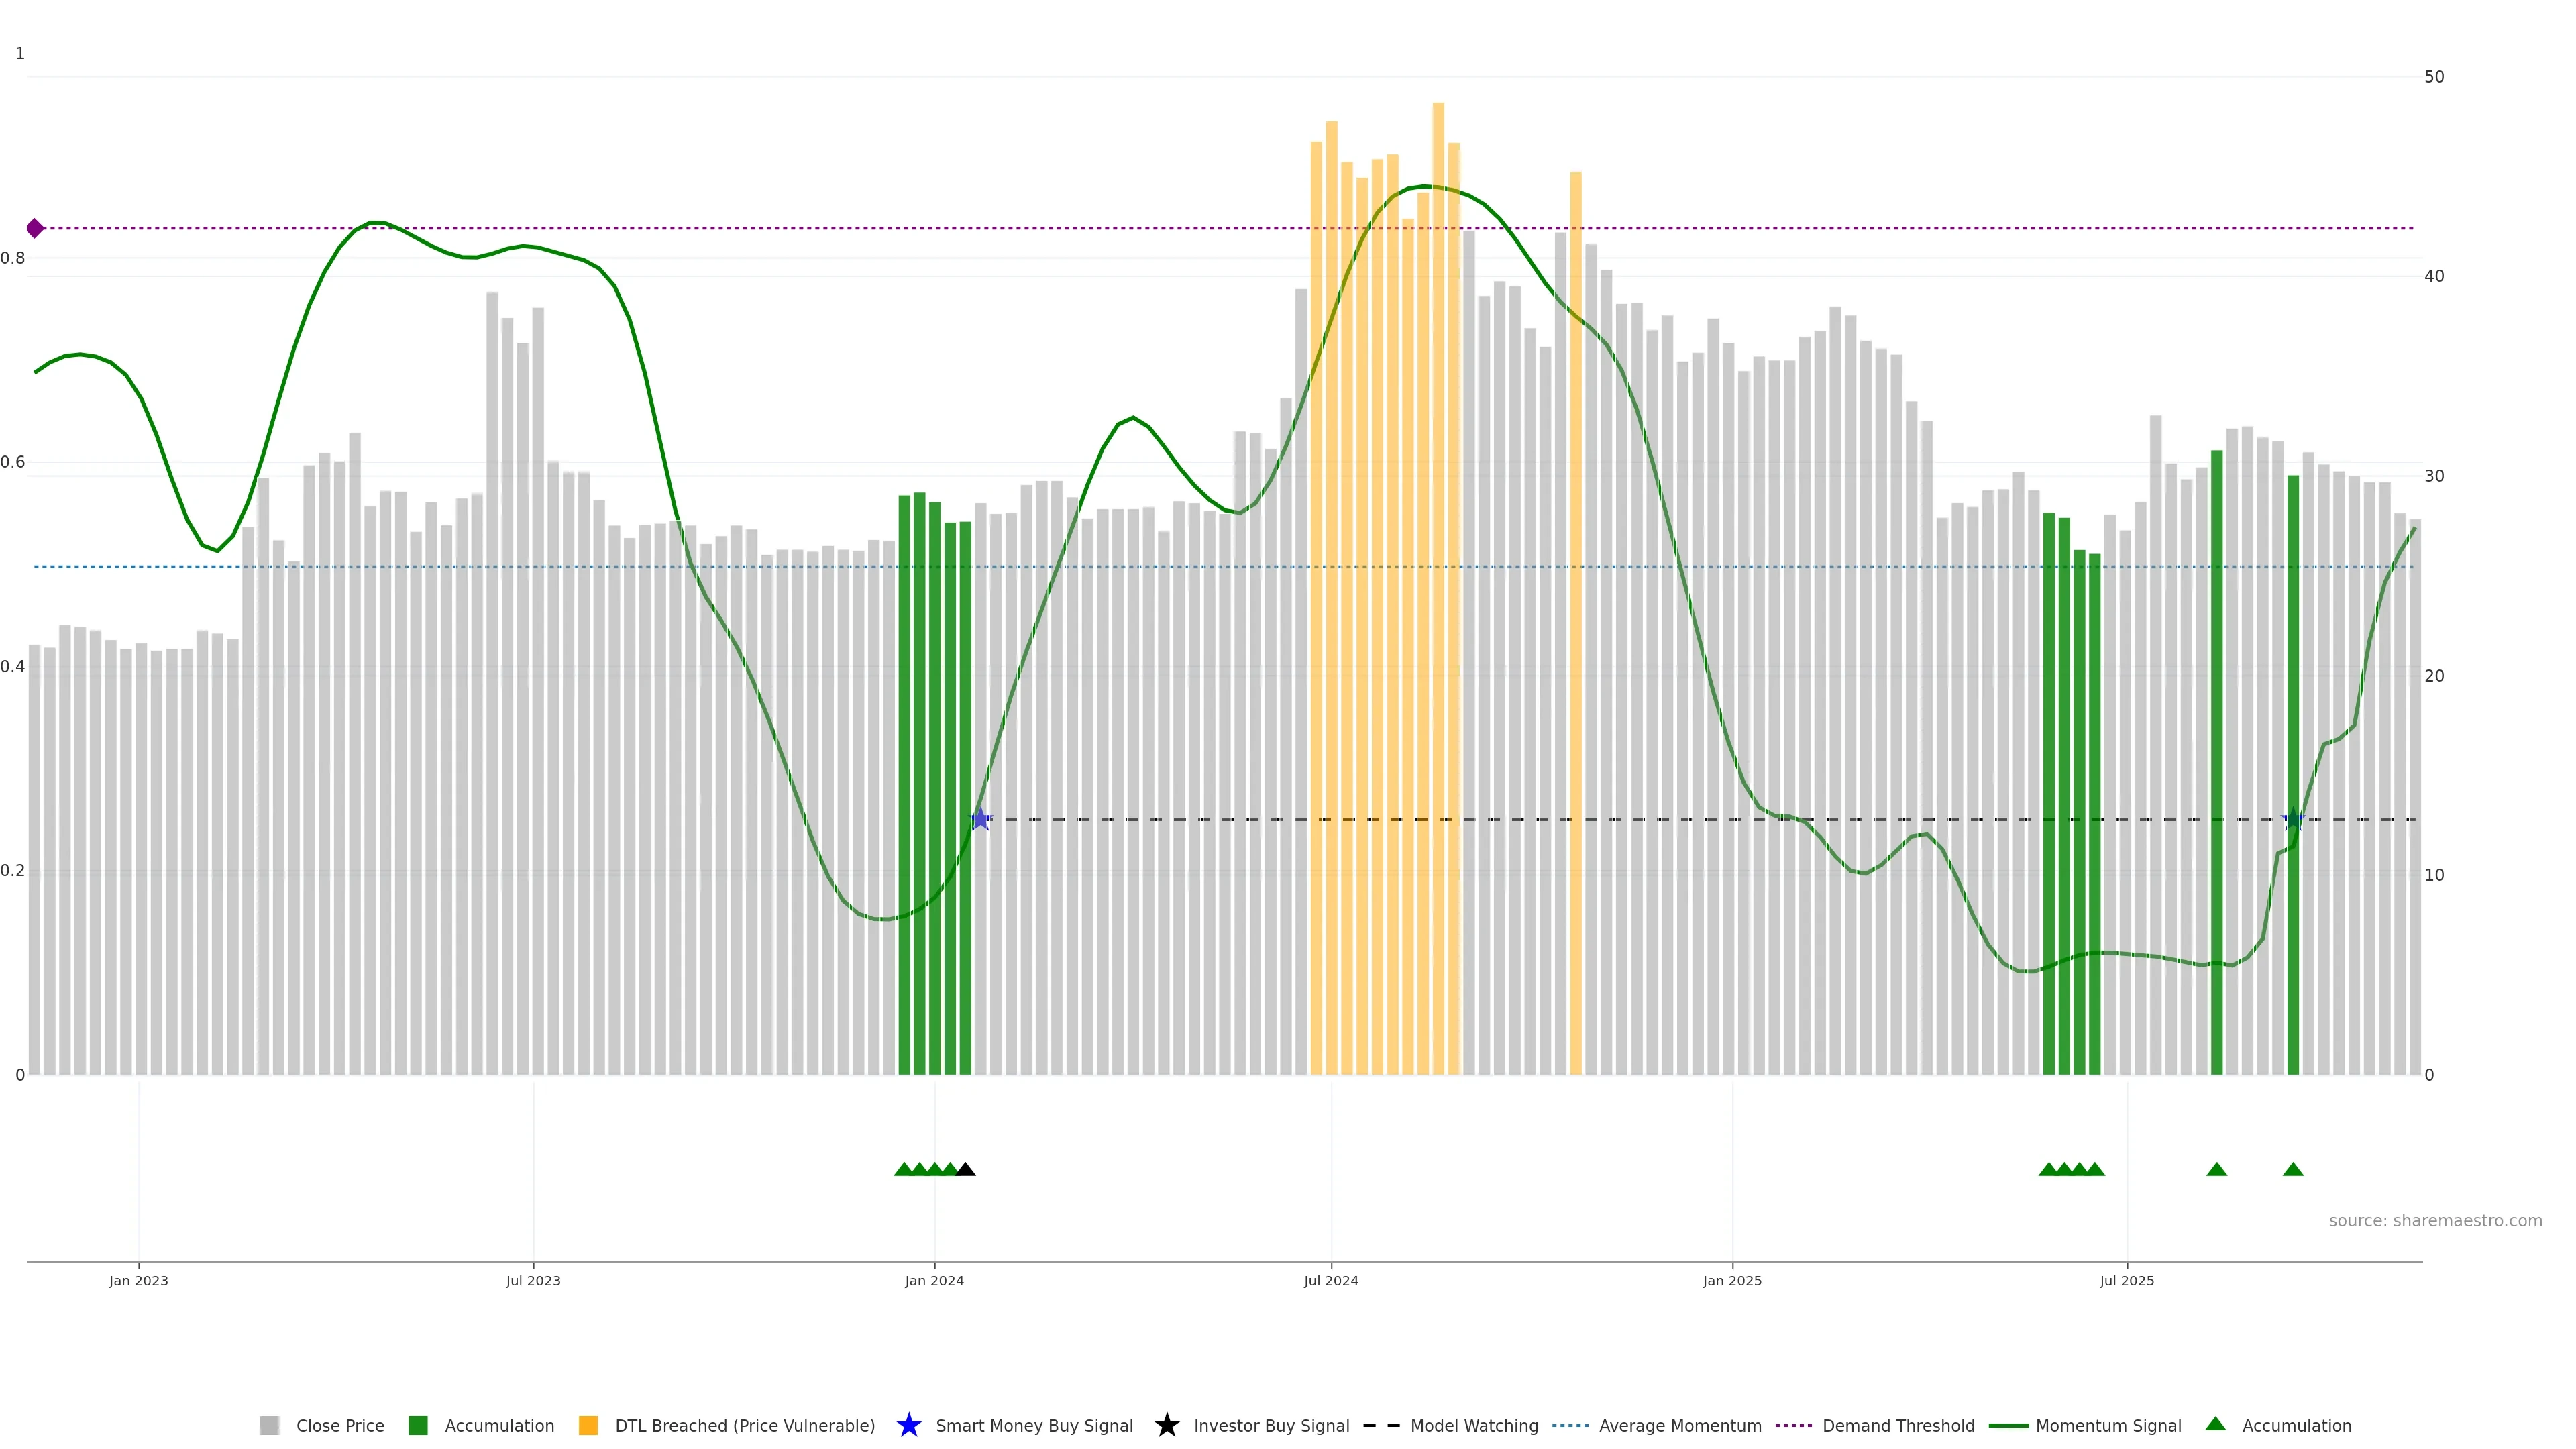2576x1449 pixels.
Task: Click the blue star on chart near Jan 2024
Action: [x=981, y=819]
